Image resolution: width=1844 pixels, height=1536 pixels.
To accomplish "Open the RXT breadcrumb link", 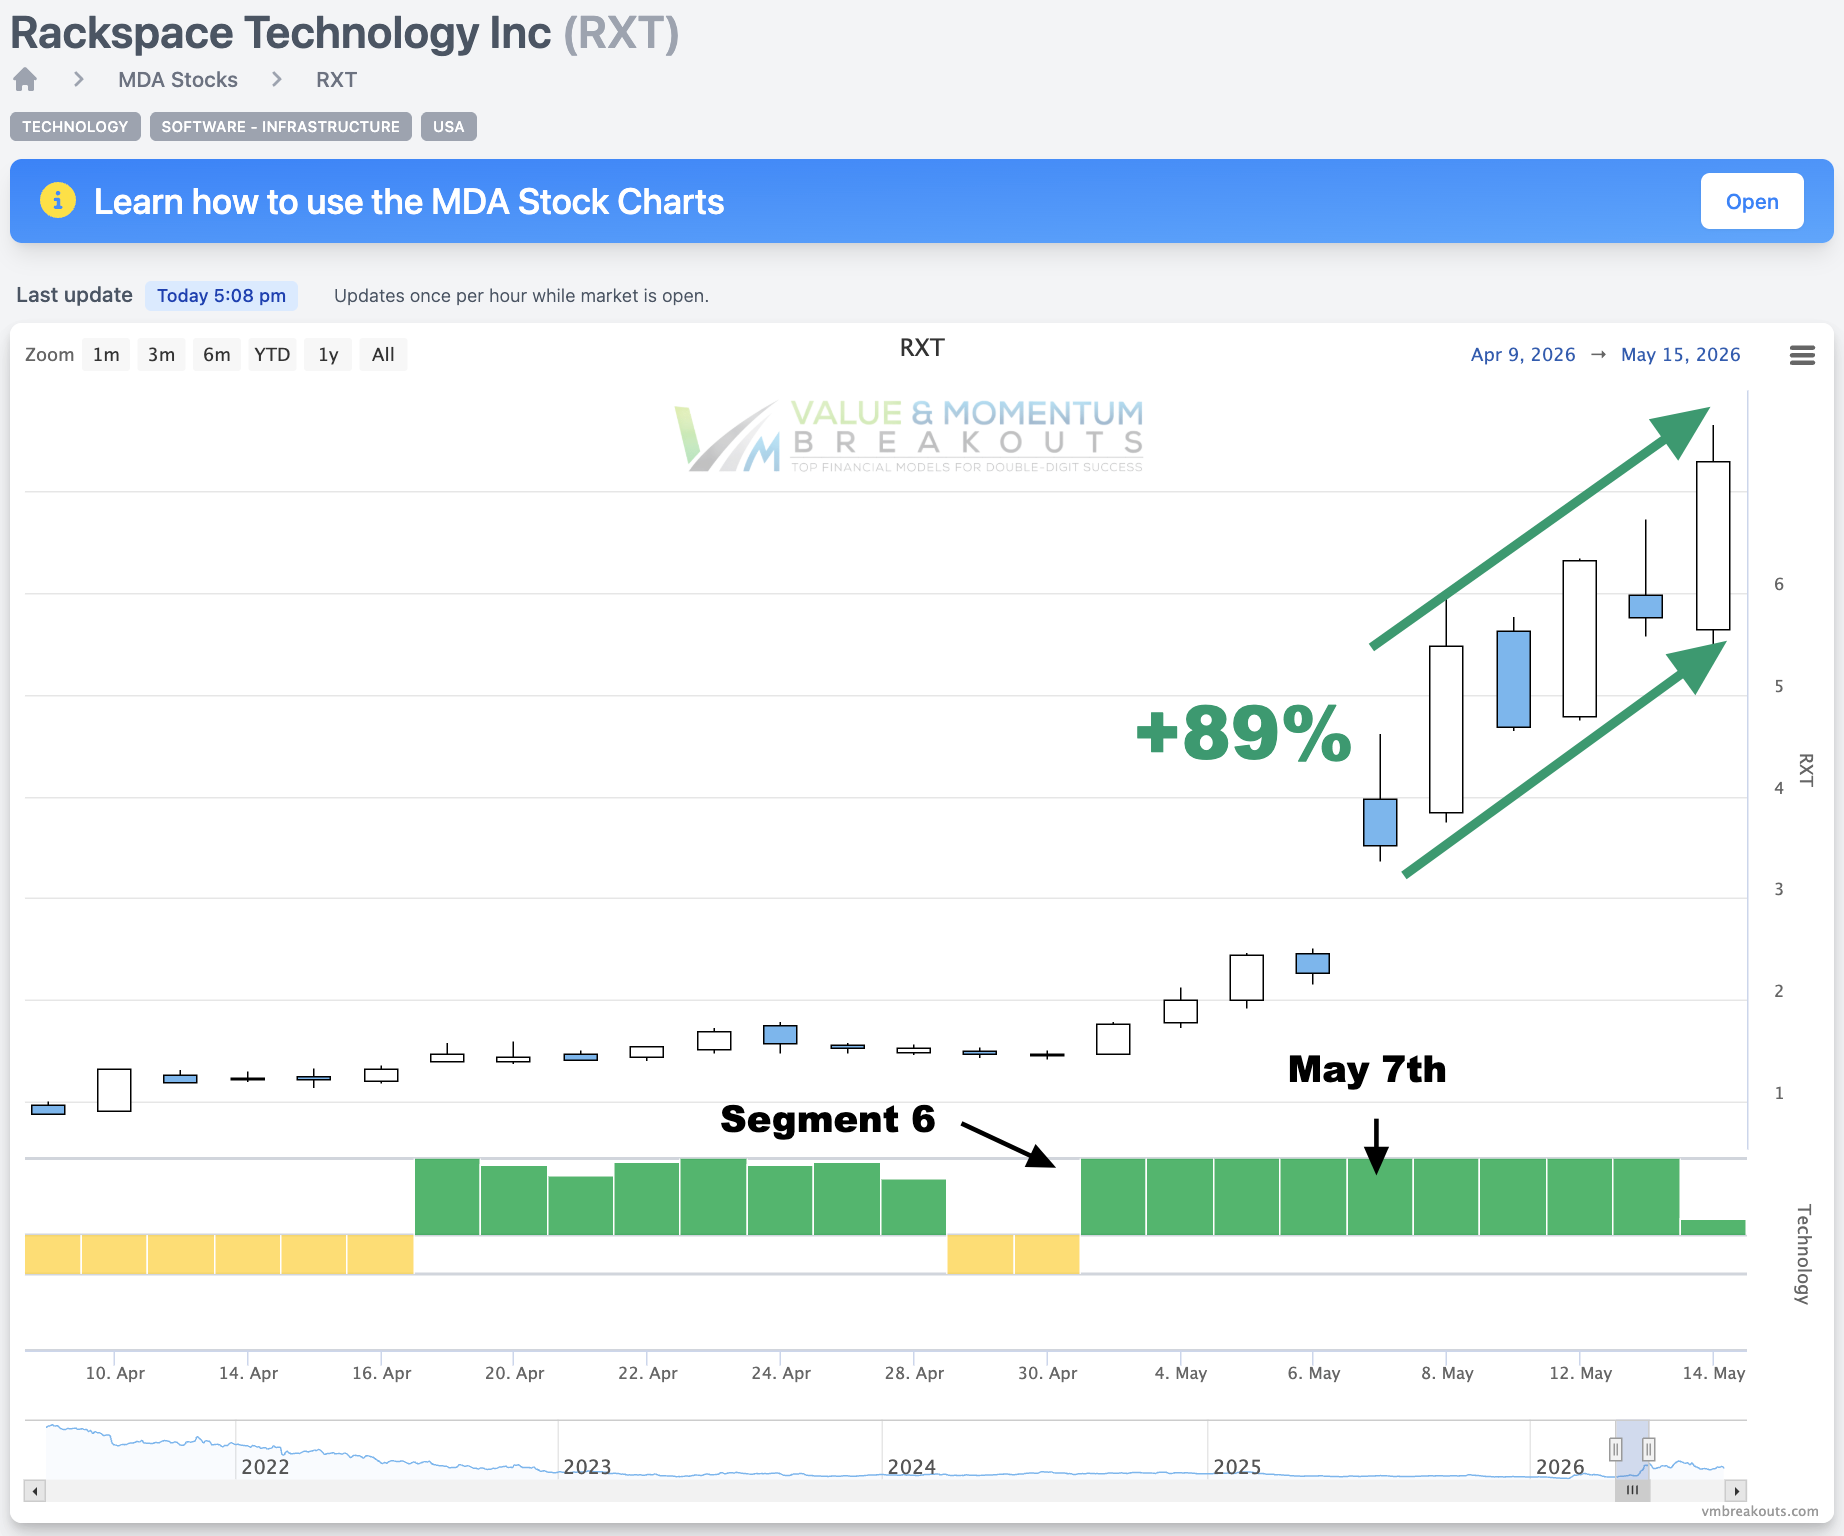I will point(336,80).
